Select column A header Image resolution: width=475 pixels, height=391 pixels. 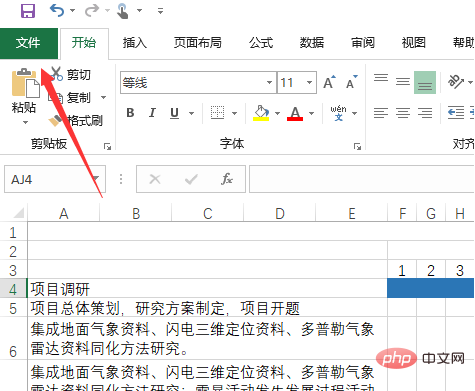(64, 213)
